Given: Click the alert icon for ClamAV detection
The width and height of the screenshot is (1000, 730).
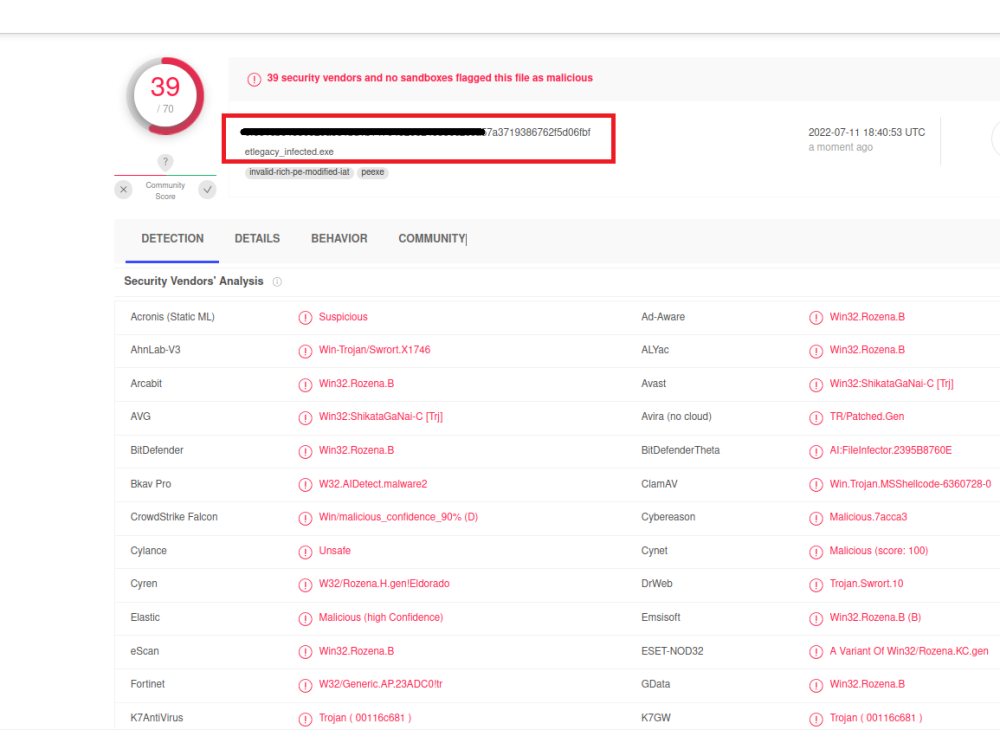Looking at the screenshot, I should (x=816, y=485).
